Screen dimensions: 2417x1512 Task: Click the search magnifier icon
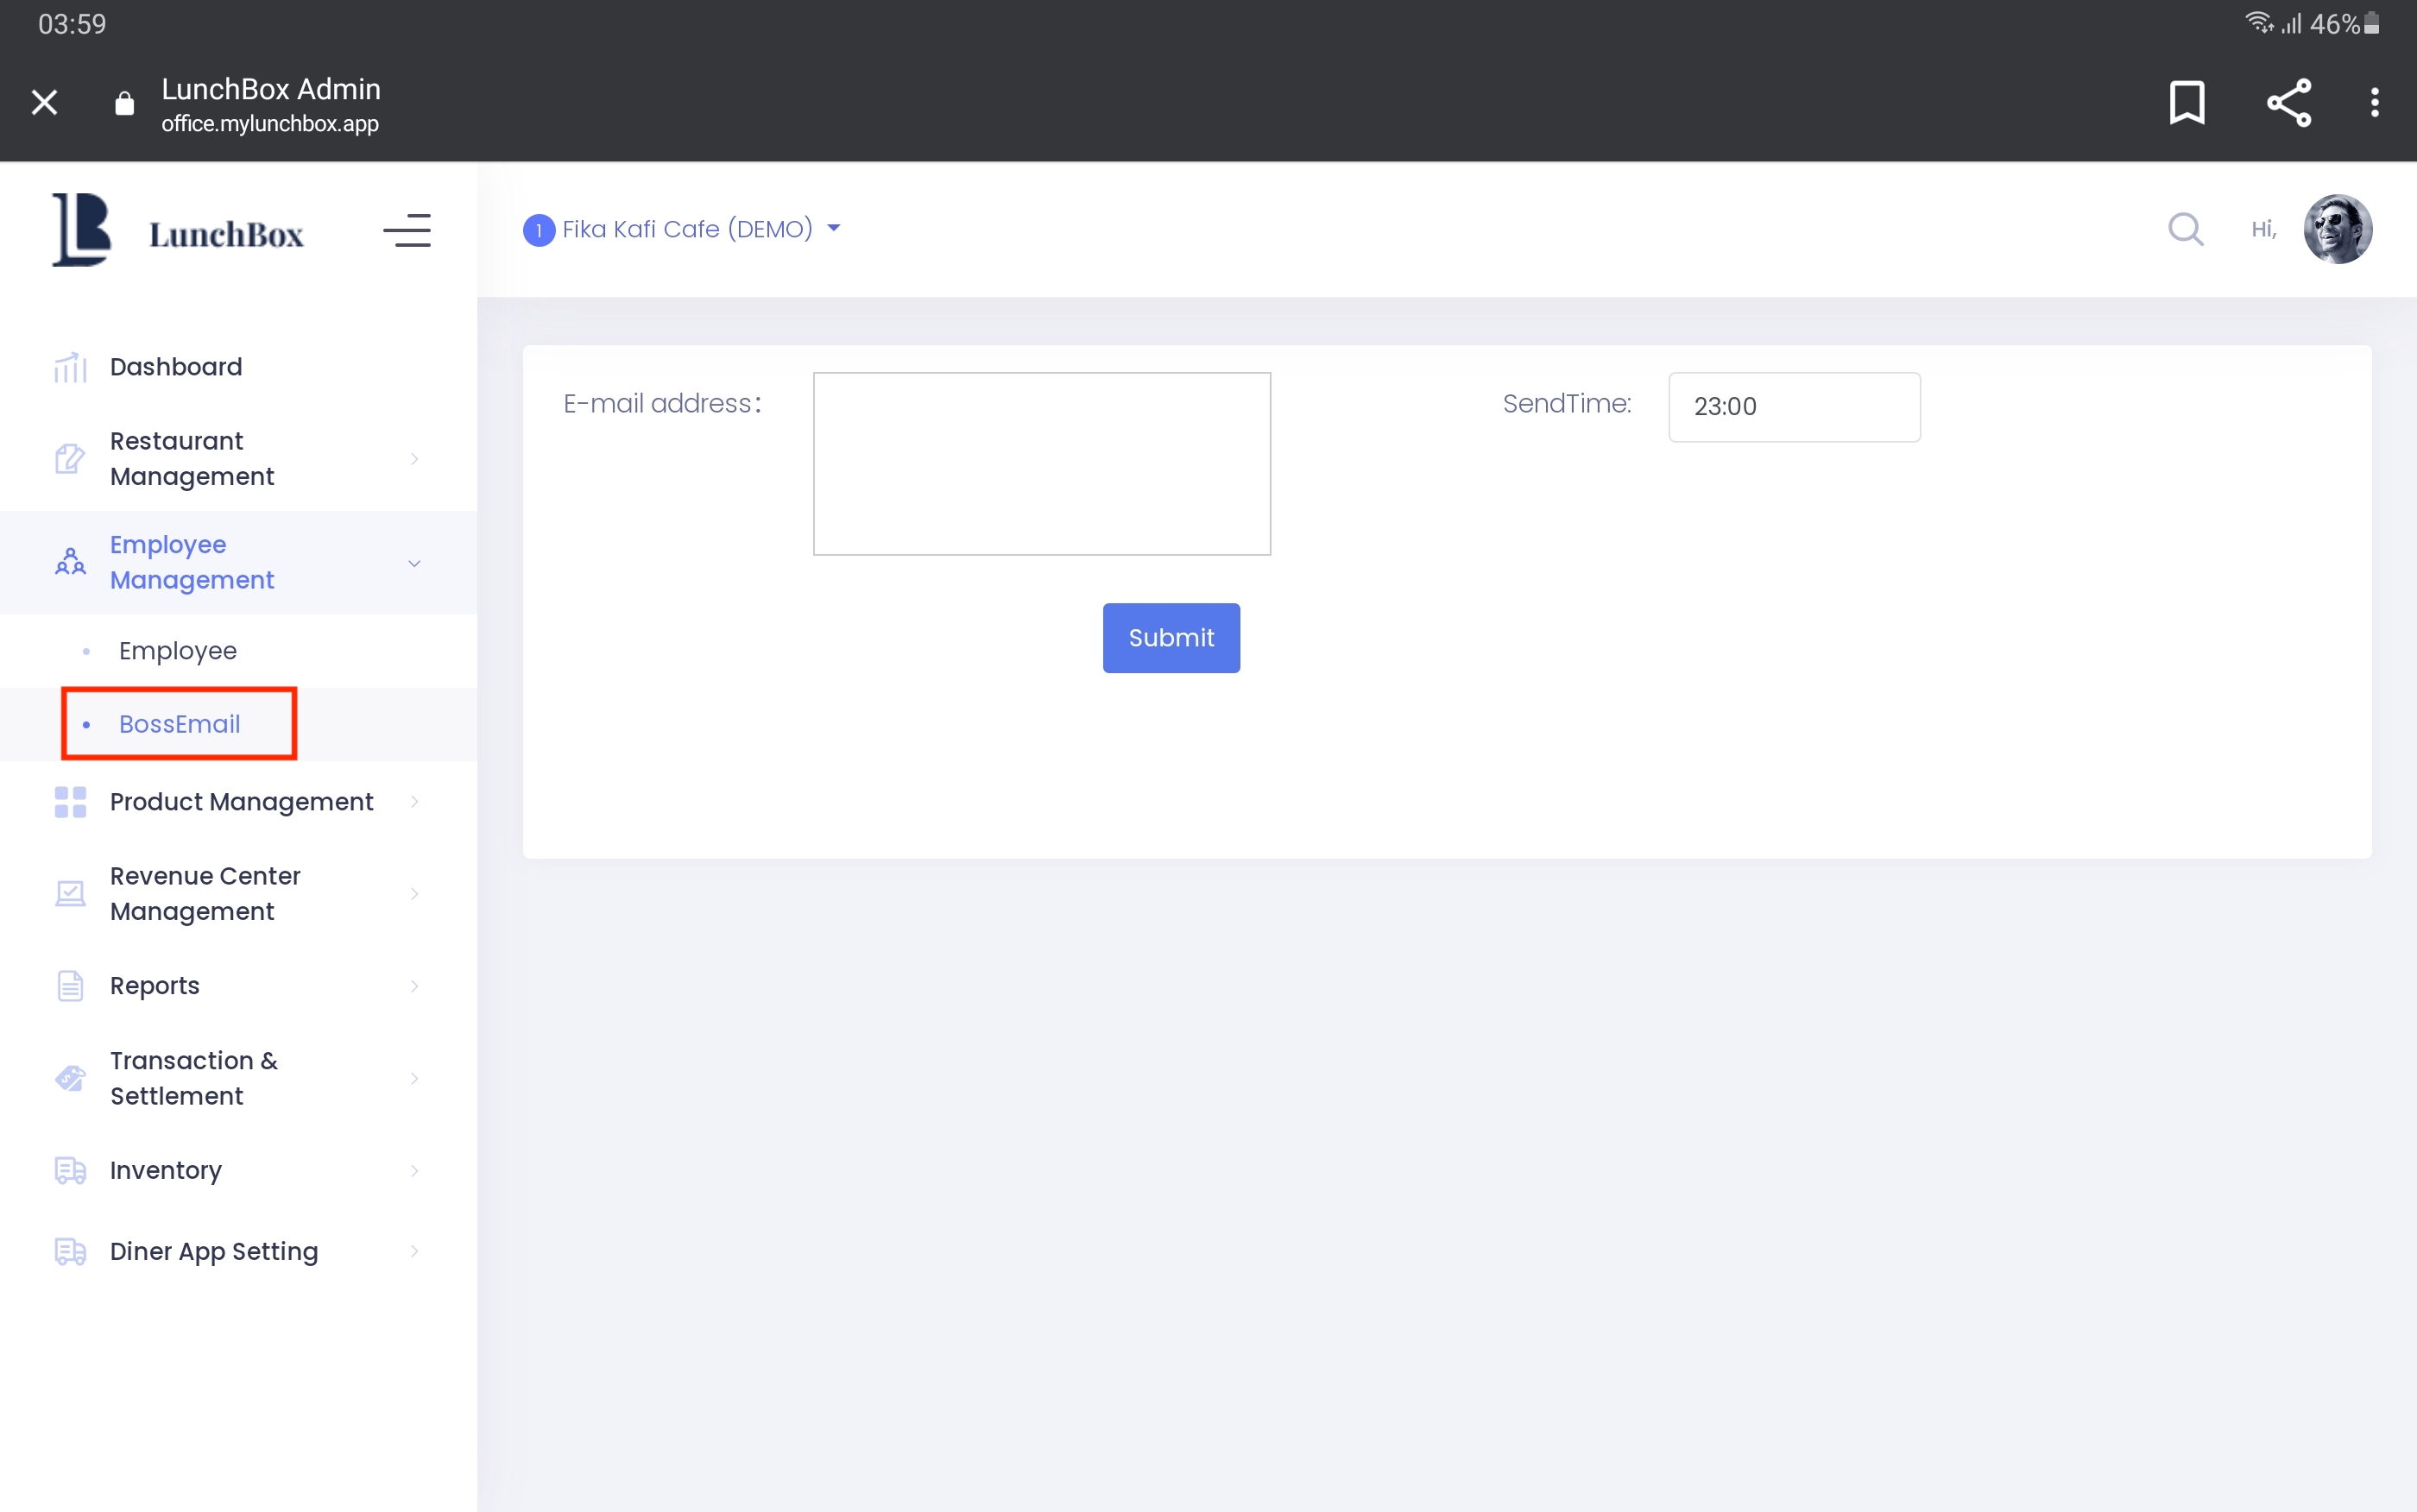pyautogui.click(x=2185, y=229)
